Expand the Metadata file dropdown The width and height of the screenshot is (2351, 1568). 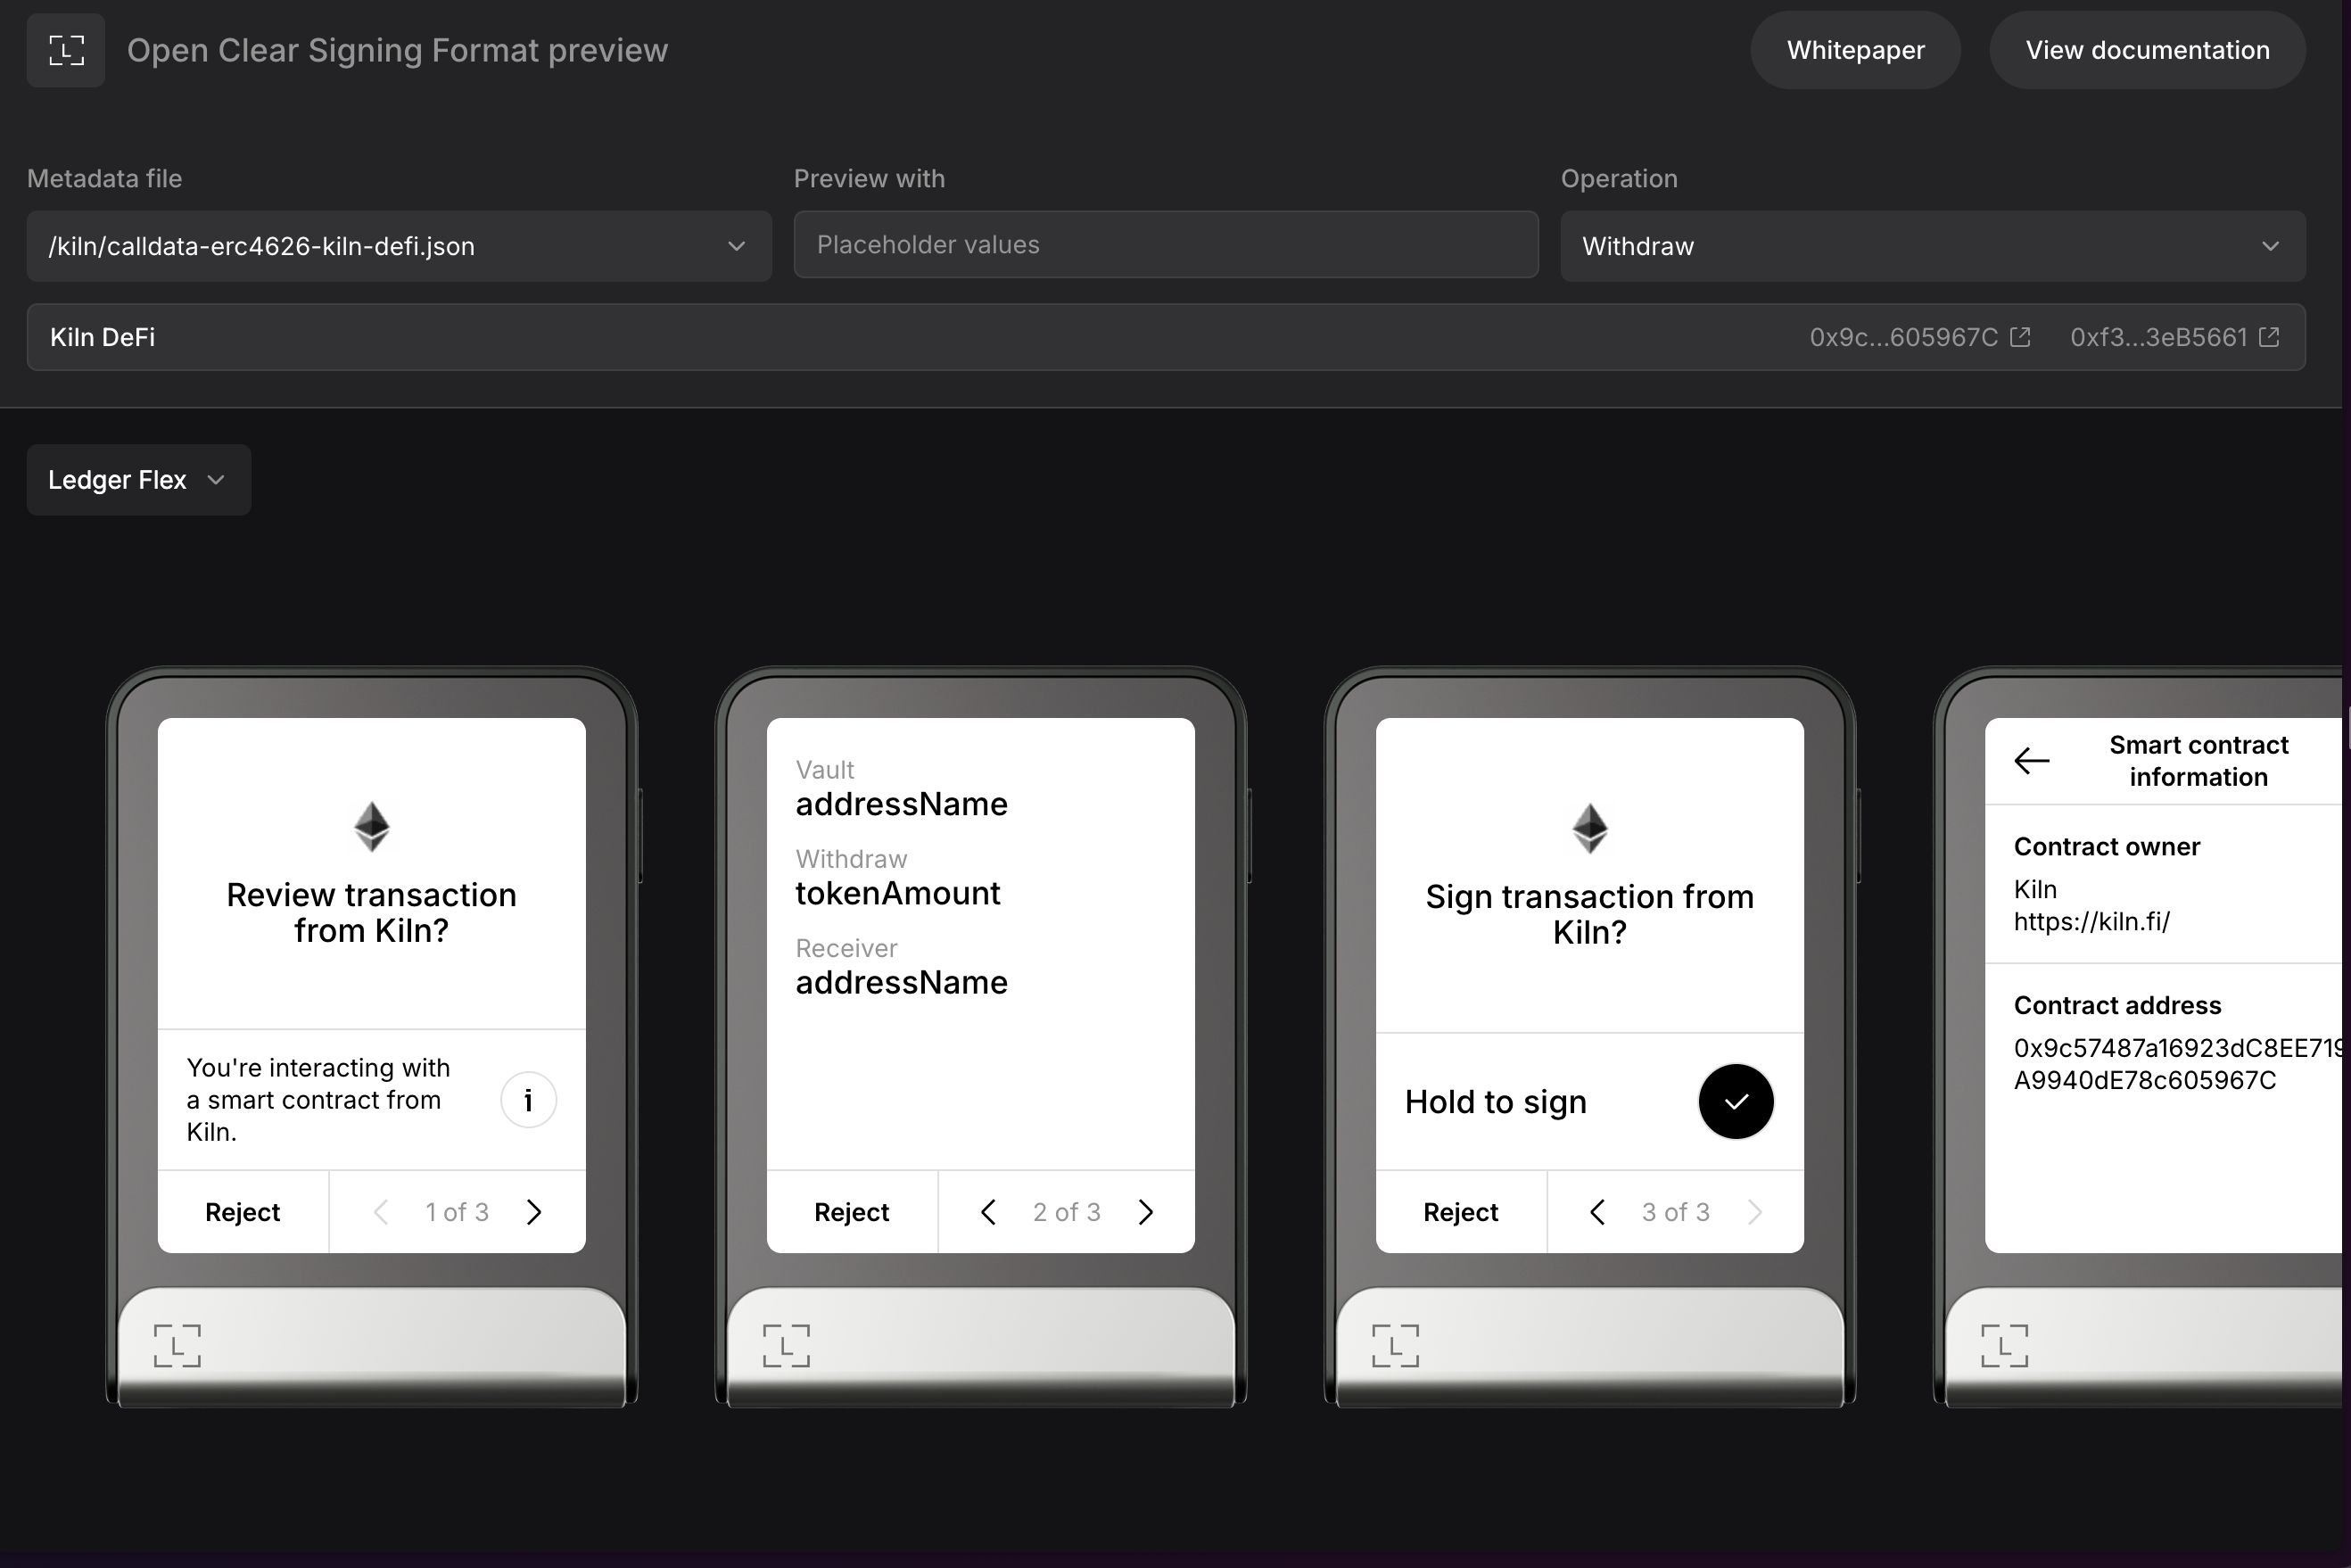pyautogui.click(x=399, y=246)
